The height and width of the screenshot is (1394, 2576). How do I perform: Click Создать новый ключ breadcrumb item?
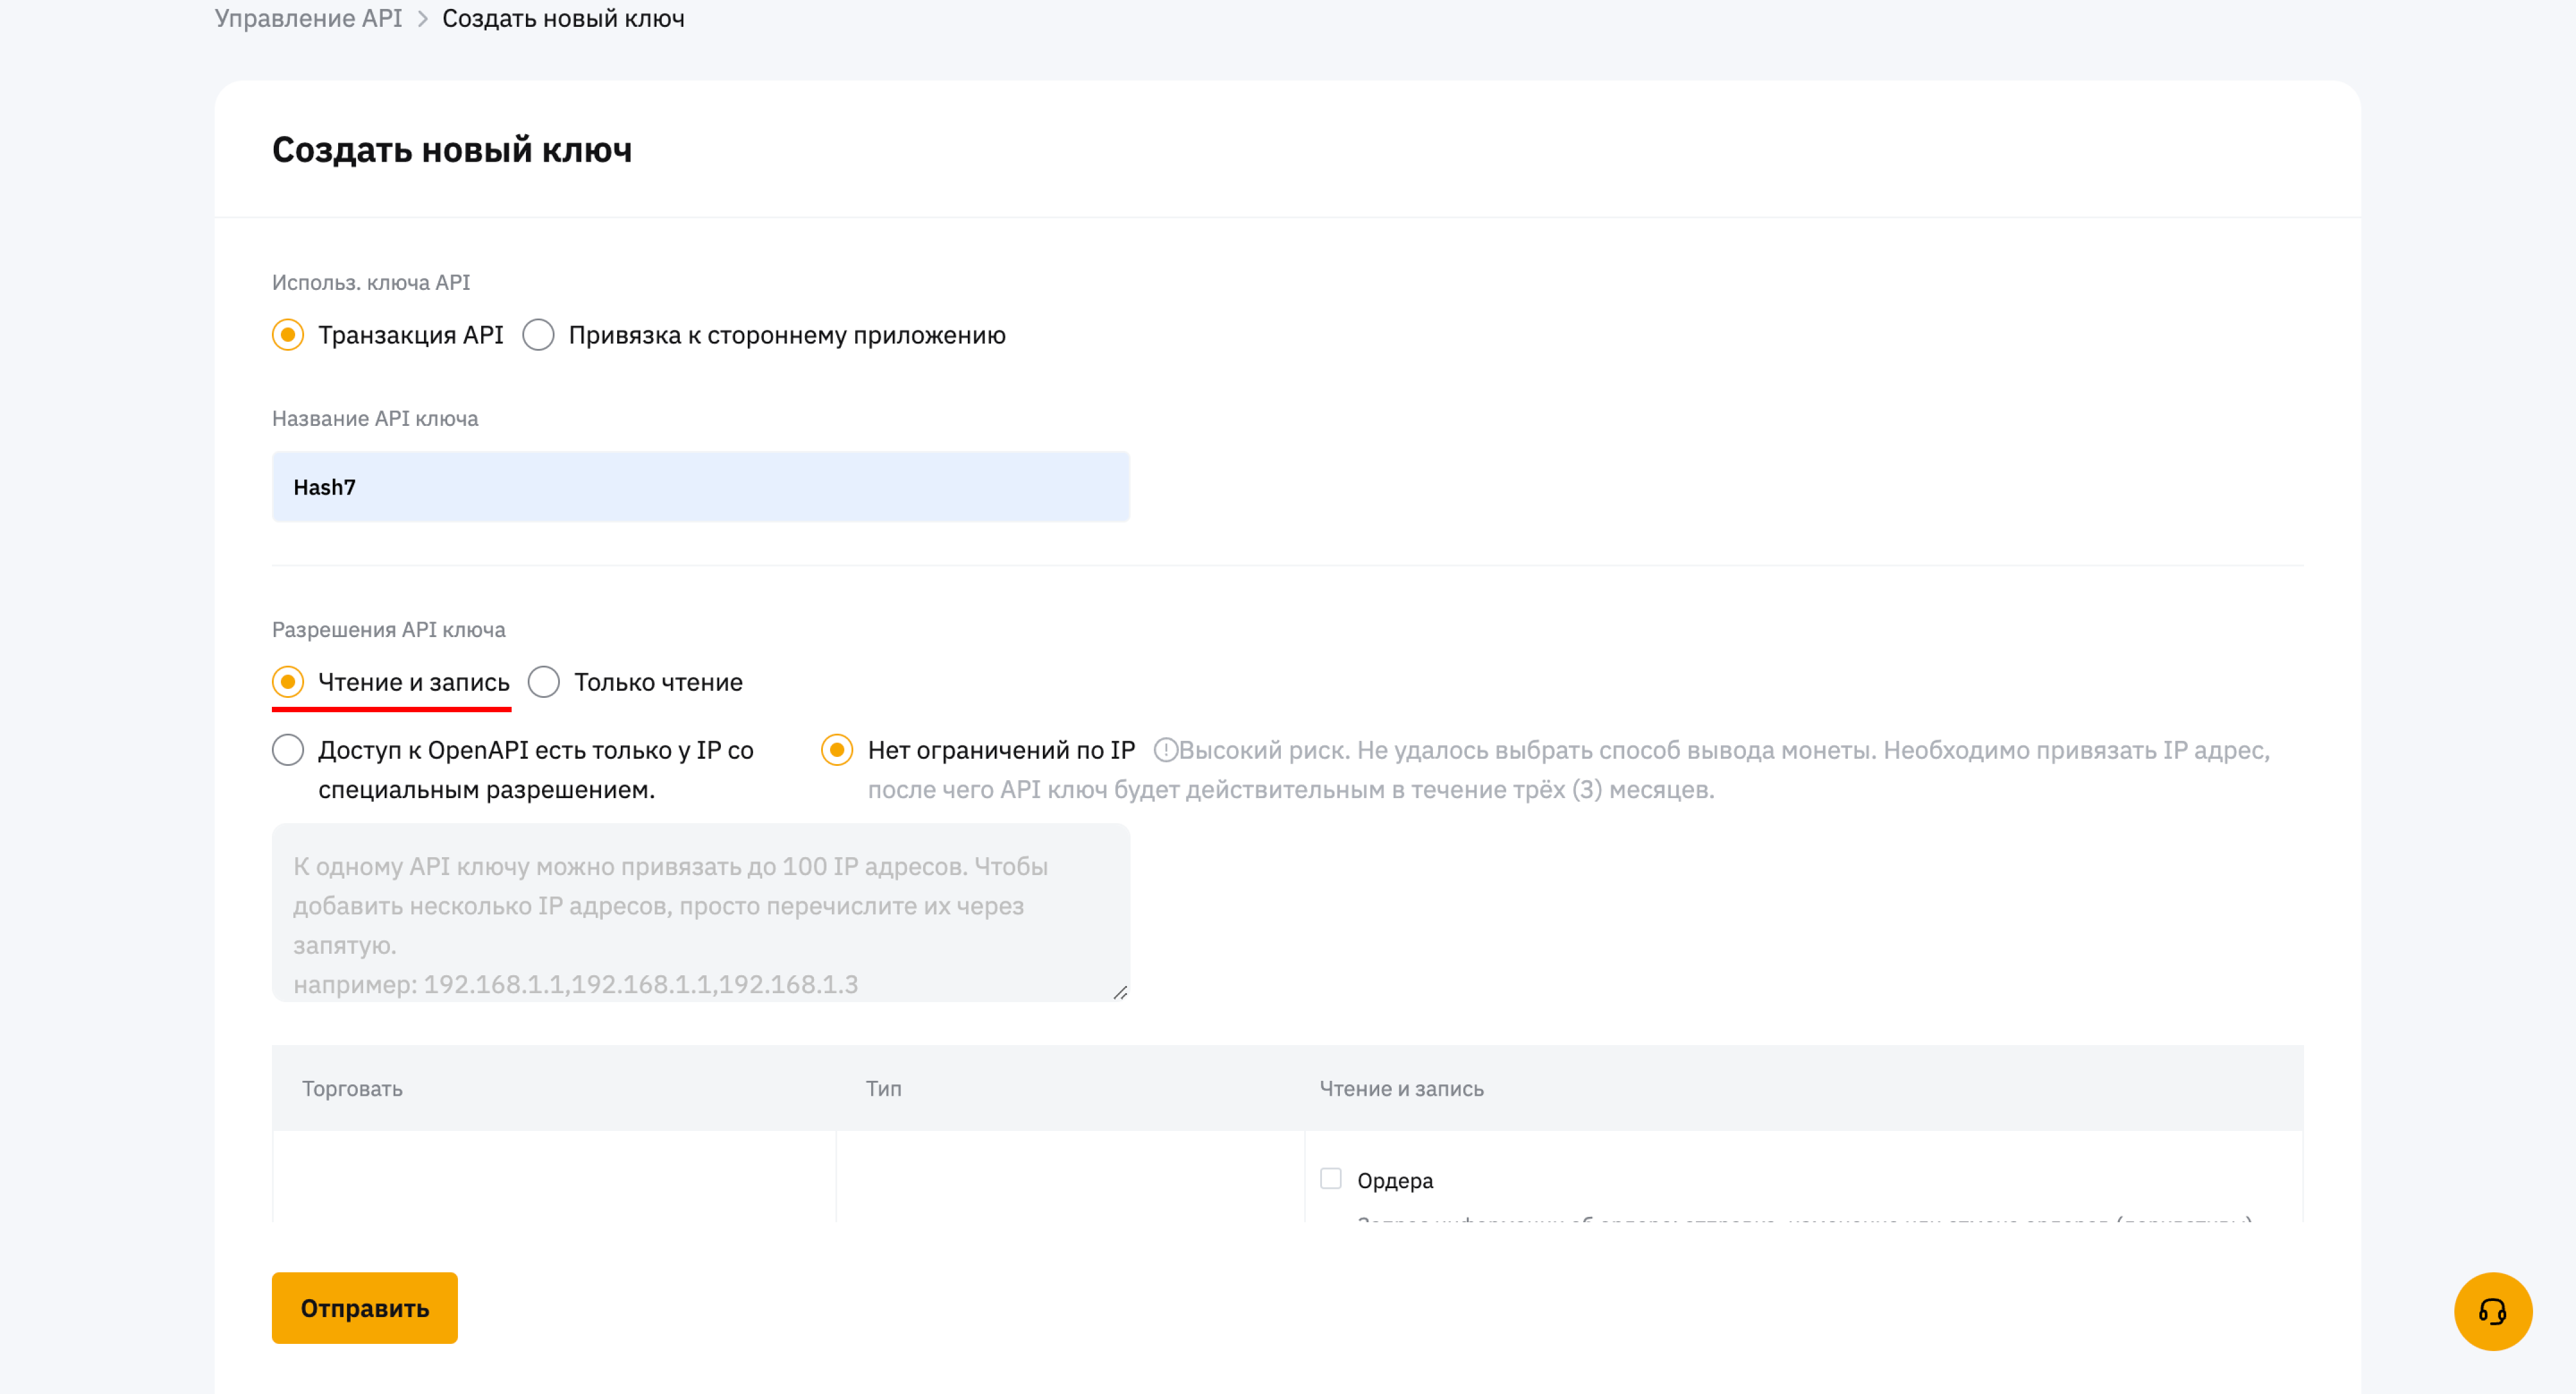tap(563, 19)
